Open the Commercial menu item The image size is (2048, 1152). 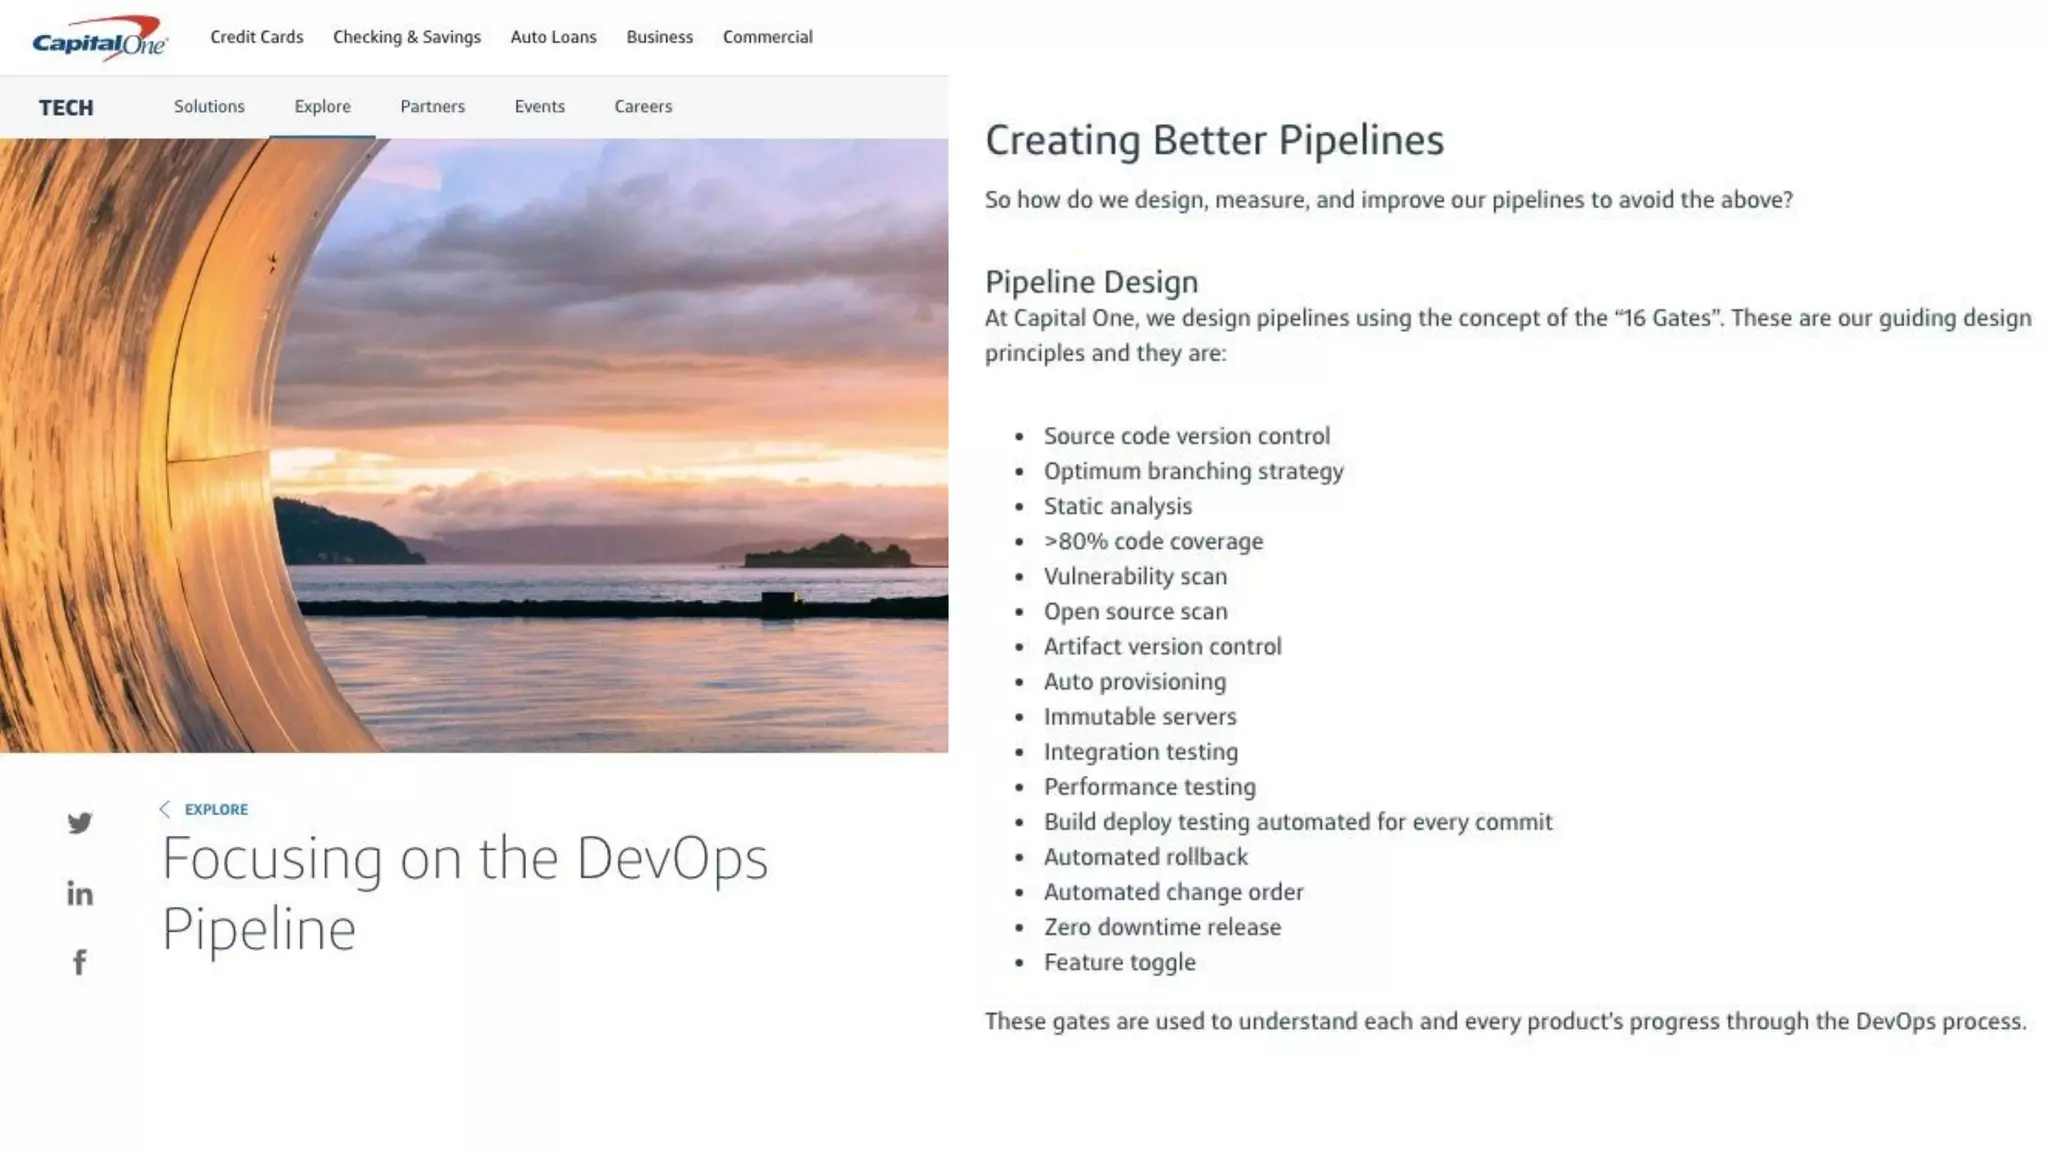tap(767, 37)
